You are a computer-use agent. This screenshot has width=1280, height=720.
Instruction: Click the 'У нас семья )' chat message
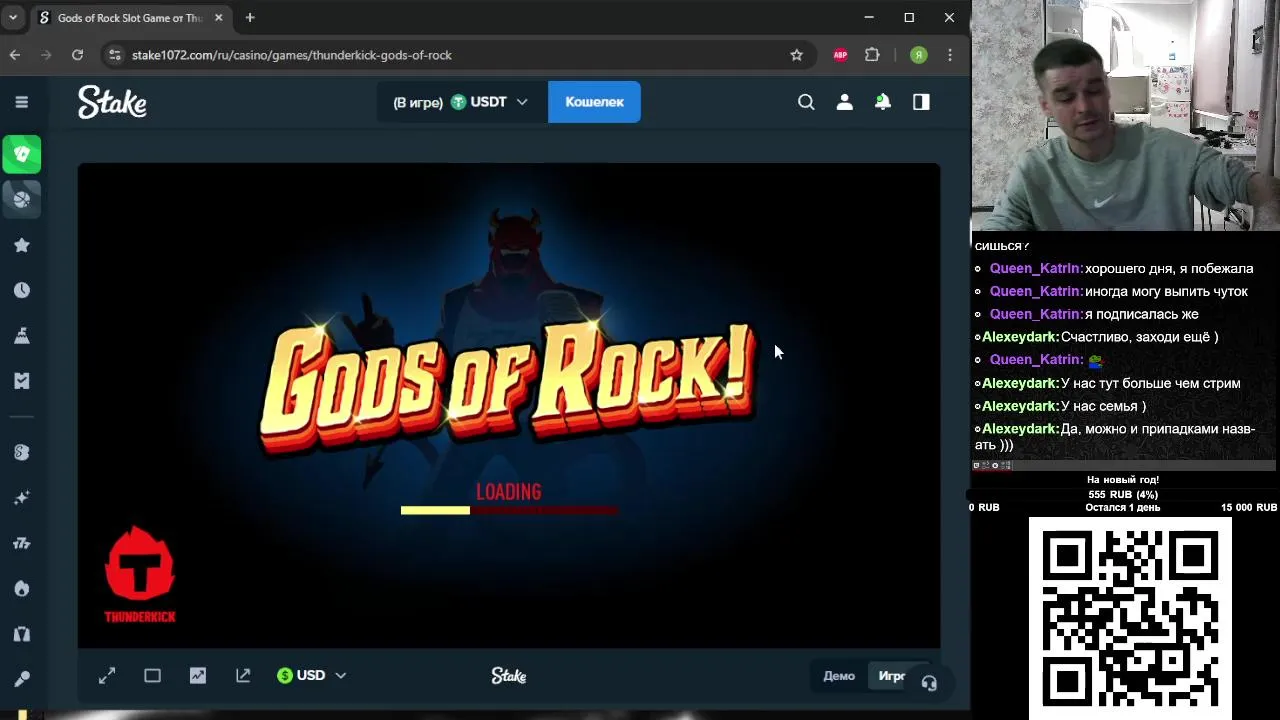click(1103, 406)
